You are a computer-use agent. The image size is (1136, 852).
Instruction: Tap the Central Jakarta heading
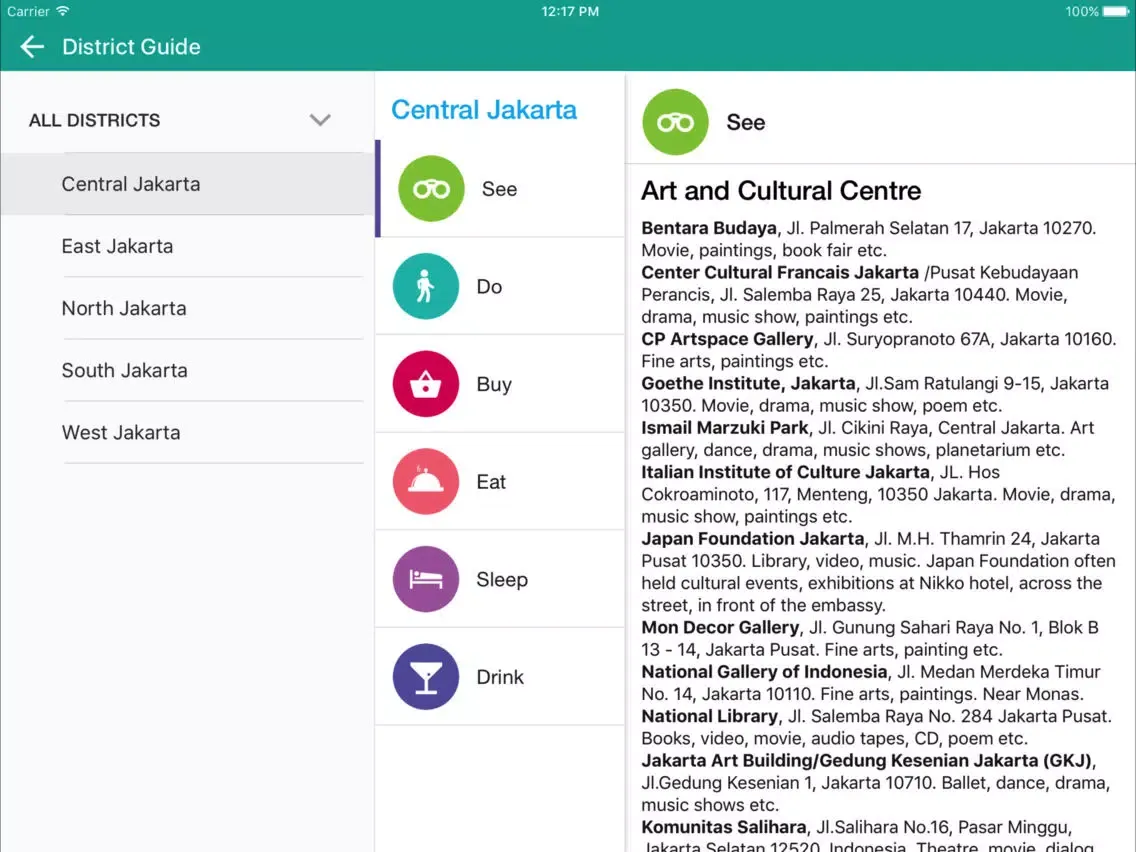coord(484,110)
